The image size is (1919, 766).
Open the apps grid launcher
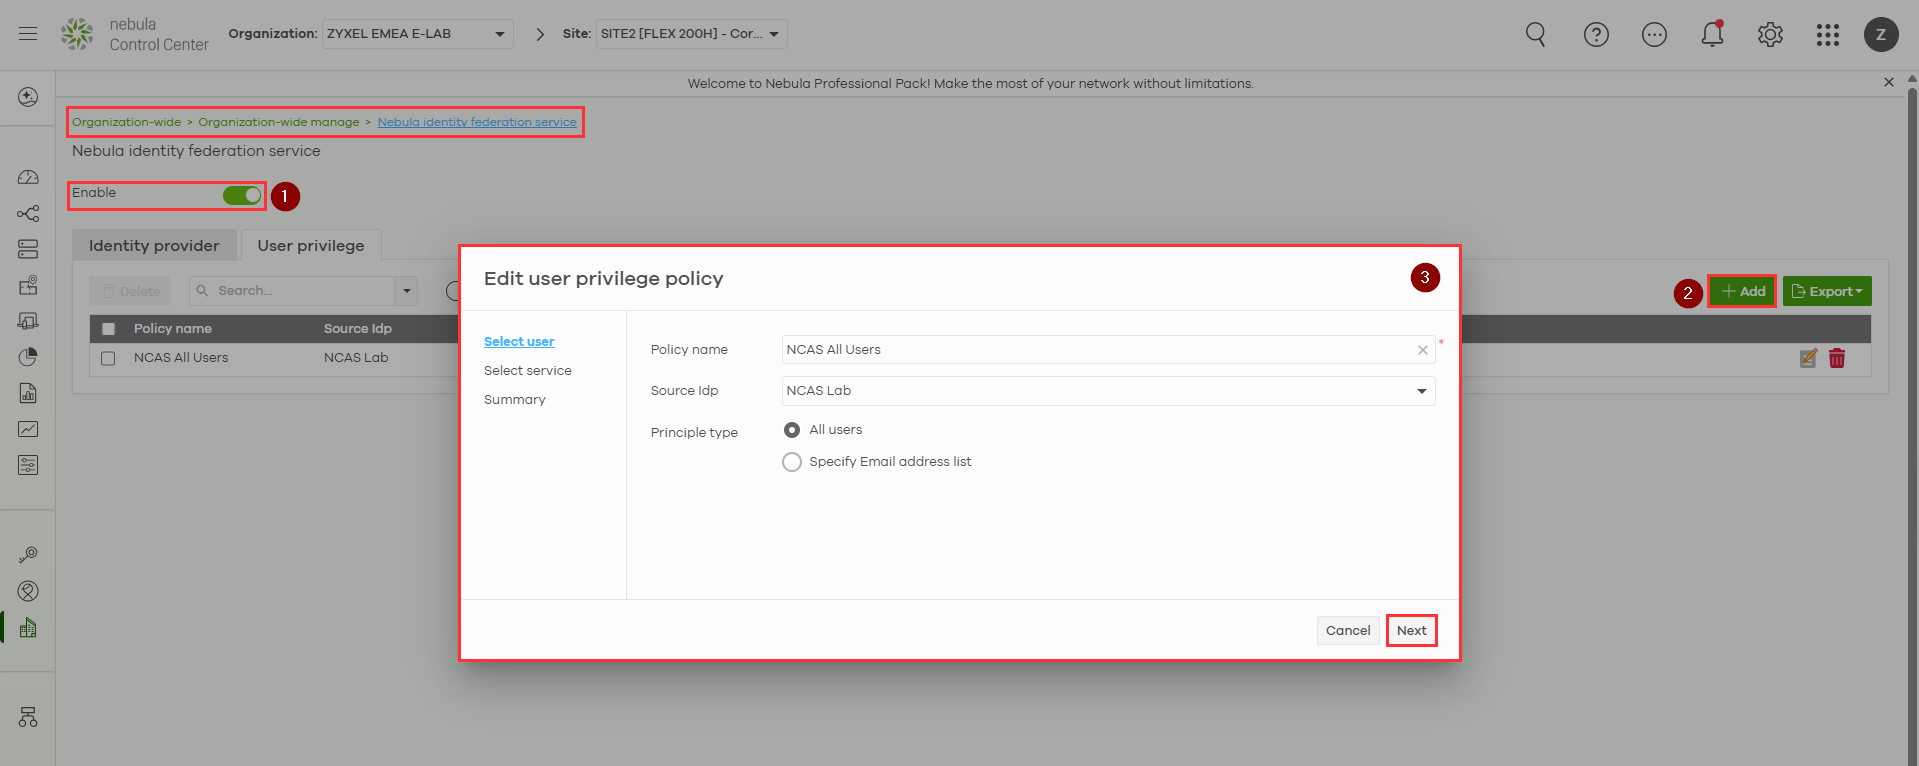coord(1828,35)
